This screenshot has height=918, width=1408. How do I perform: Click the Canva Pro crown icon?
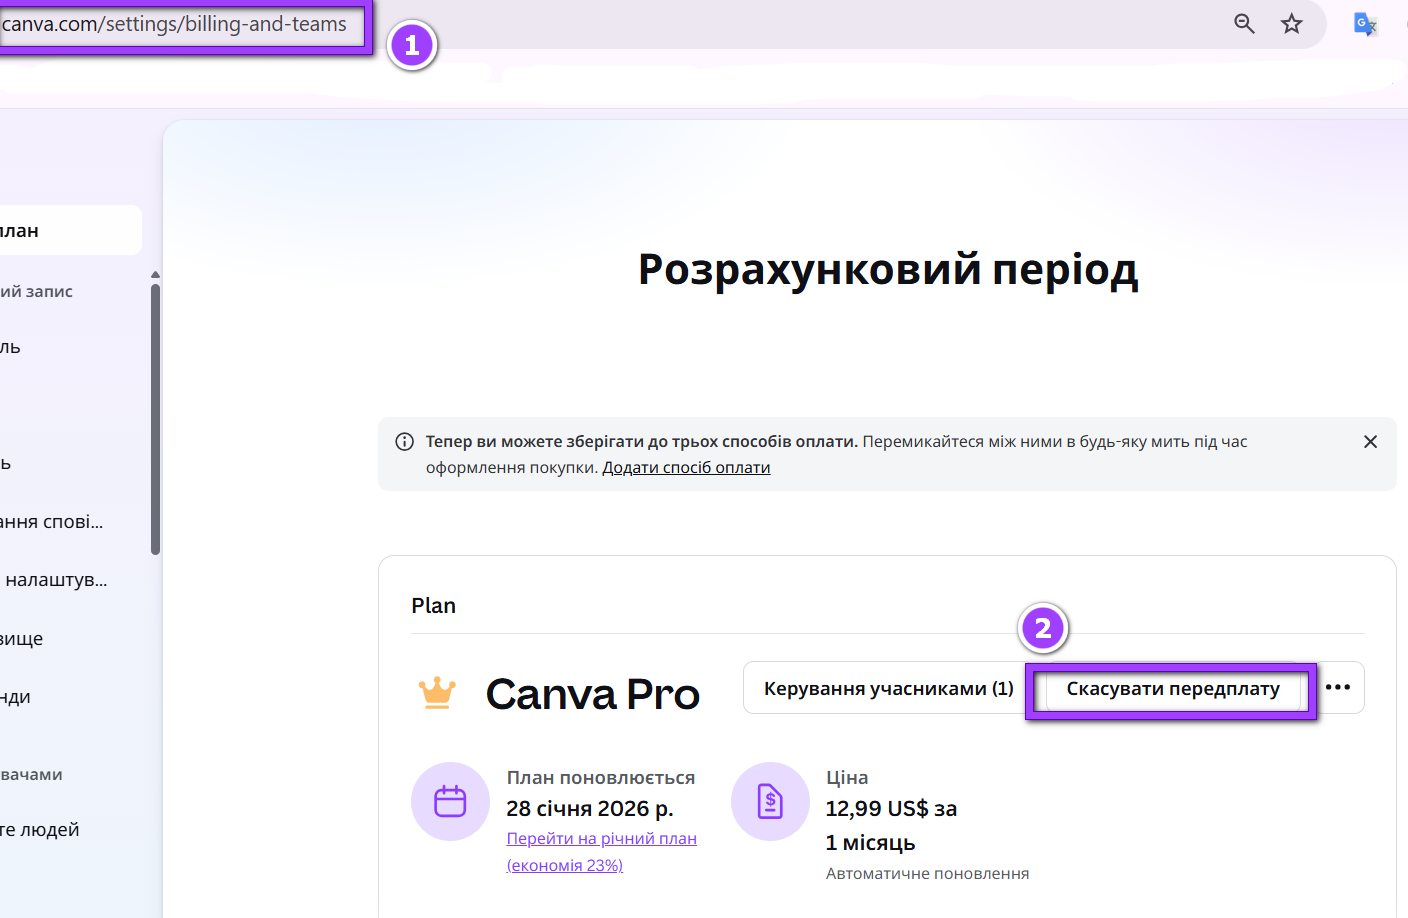[437, 692]
